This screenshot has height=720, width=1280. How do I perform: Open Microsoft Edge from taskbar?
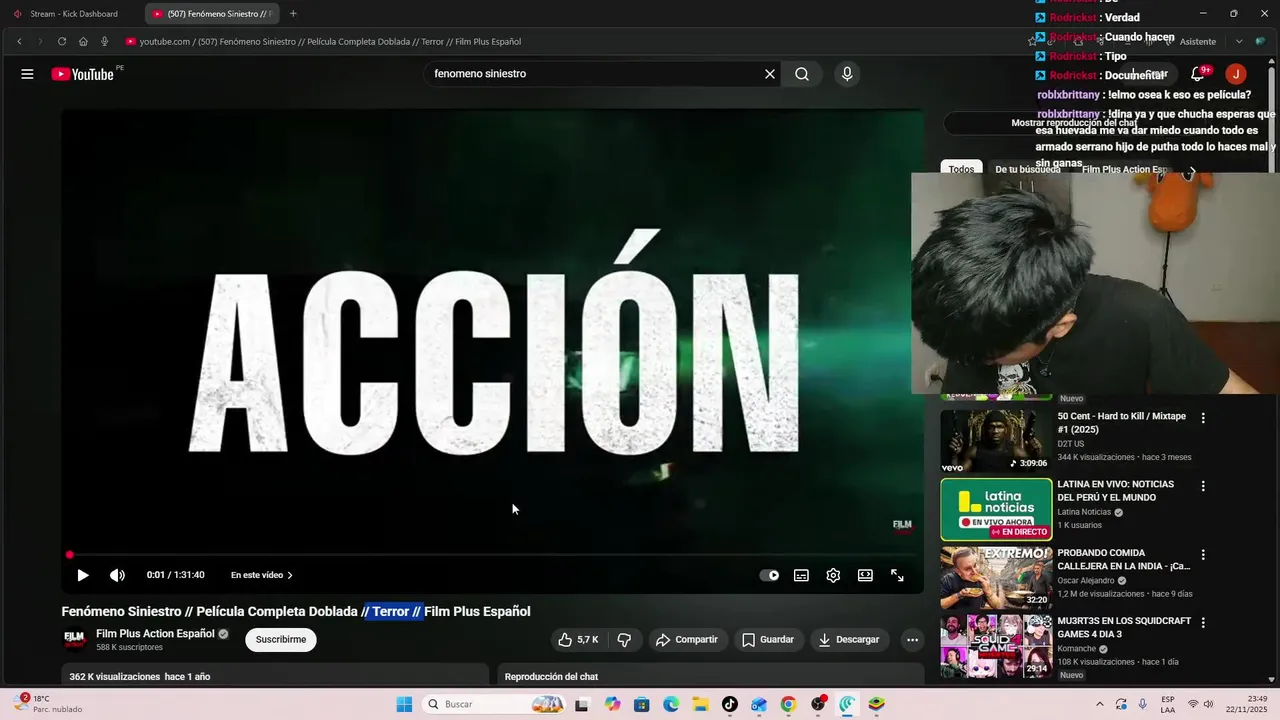coord(671,704)
